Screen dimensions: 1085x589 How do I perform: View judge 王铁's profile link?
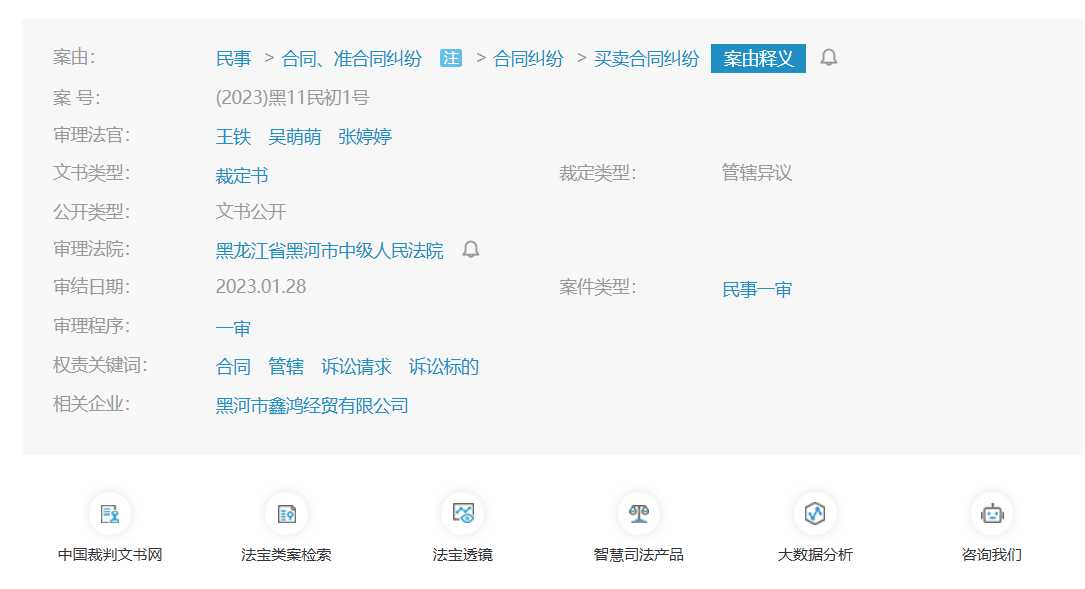pyautogui.click(x=234, y=137)
